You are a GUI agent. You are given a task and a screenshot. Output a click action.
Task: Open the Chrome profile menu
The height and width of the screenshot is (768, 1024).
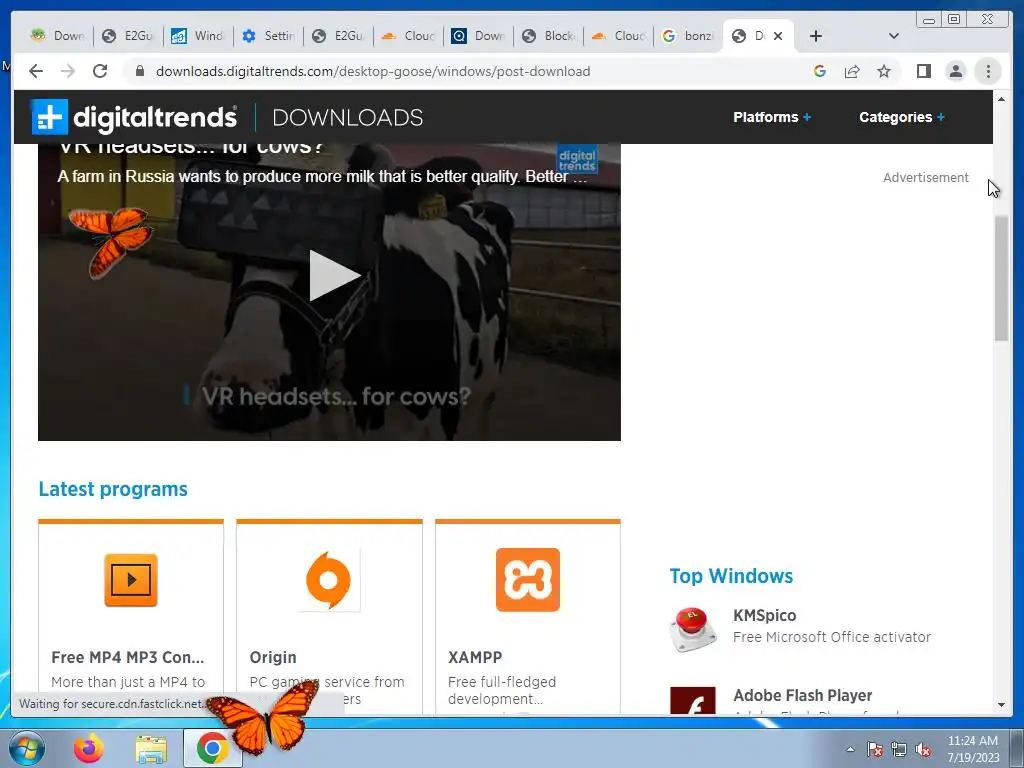point(955,71)
